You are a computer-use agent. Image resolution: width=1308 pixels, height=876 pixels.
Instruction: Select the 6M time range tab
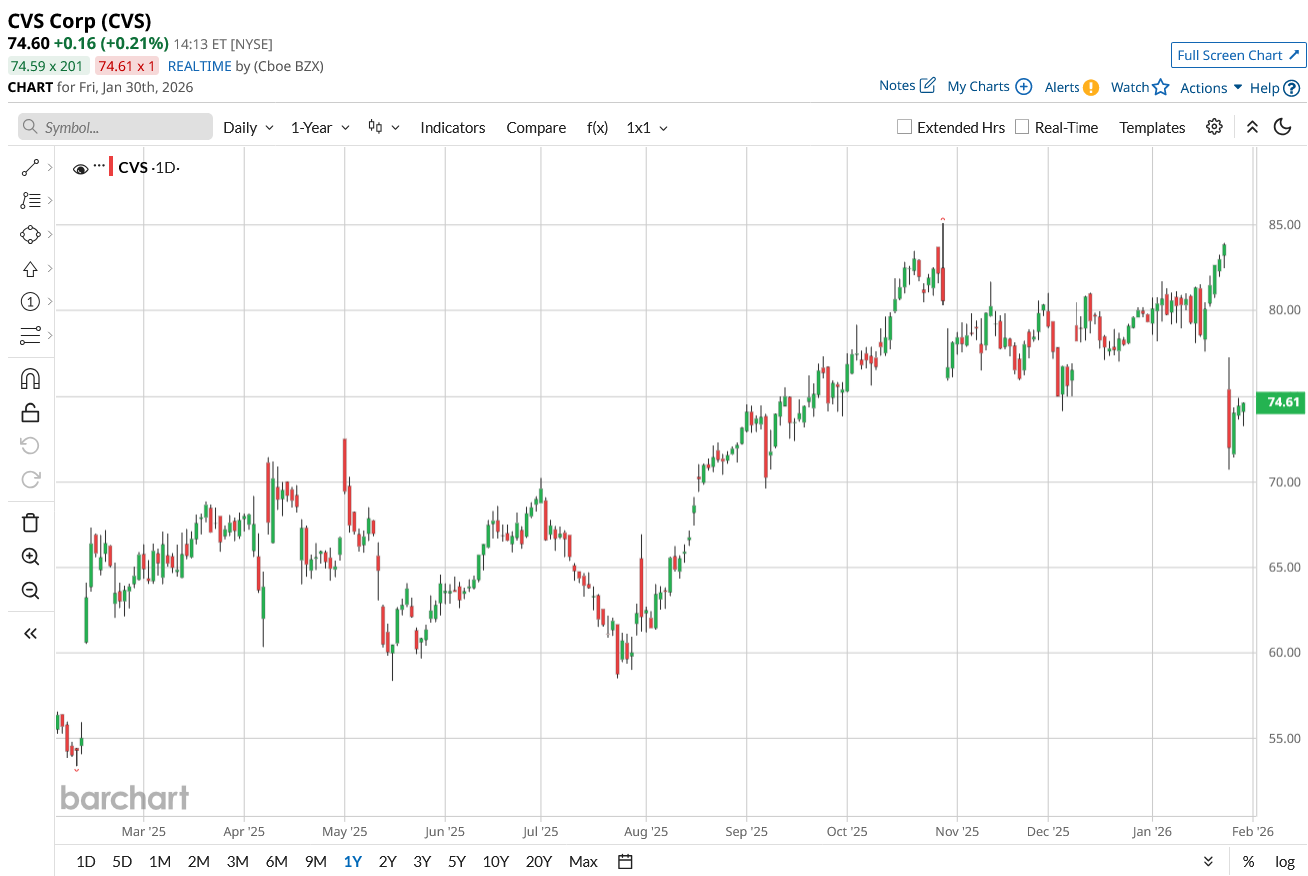click(x=277, y=861)
